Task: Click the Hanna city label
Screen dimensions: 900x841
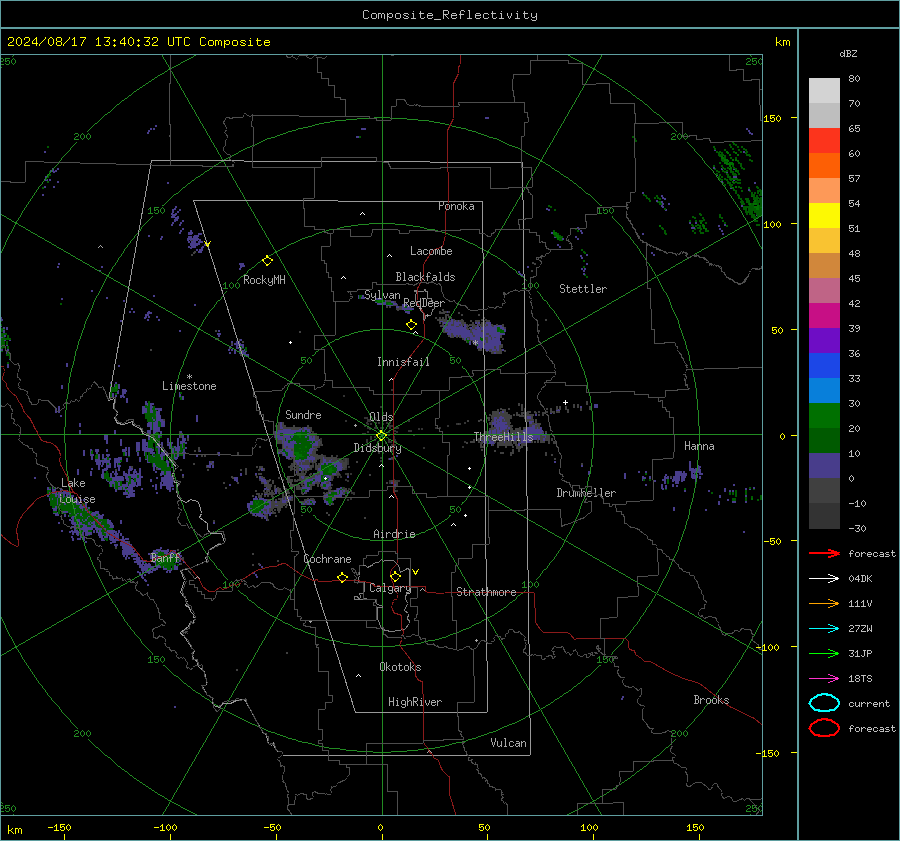Action: click(x=699, y=446)
